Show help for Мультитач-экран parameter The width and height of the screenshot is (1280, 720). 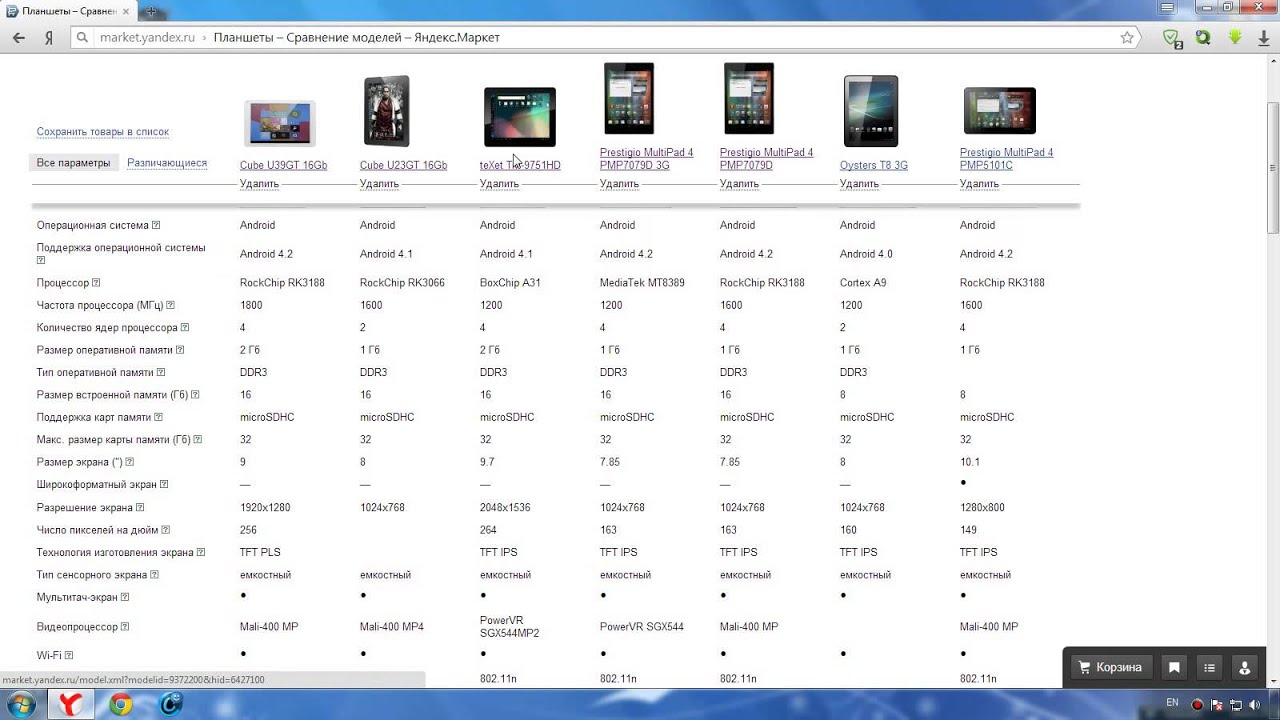click(x=125, y=598)
